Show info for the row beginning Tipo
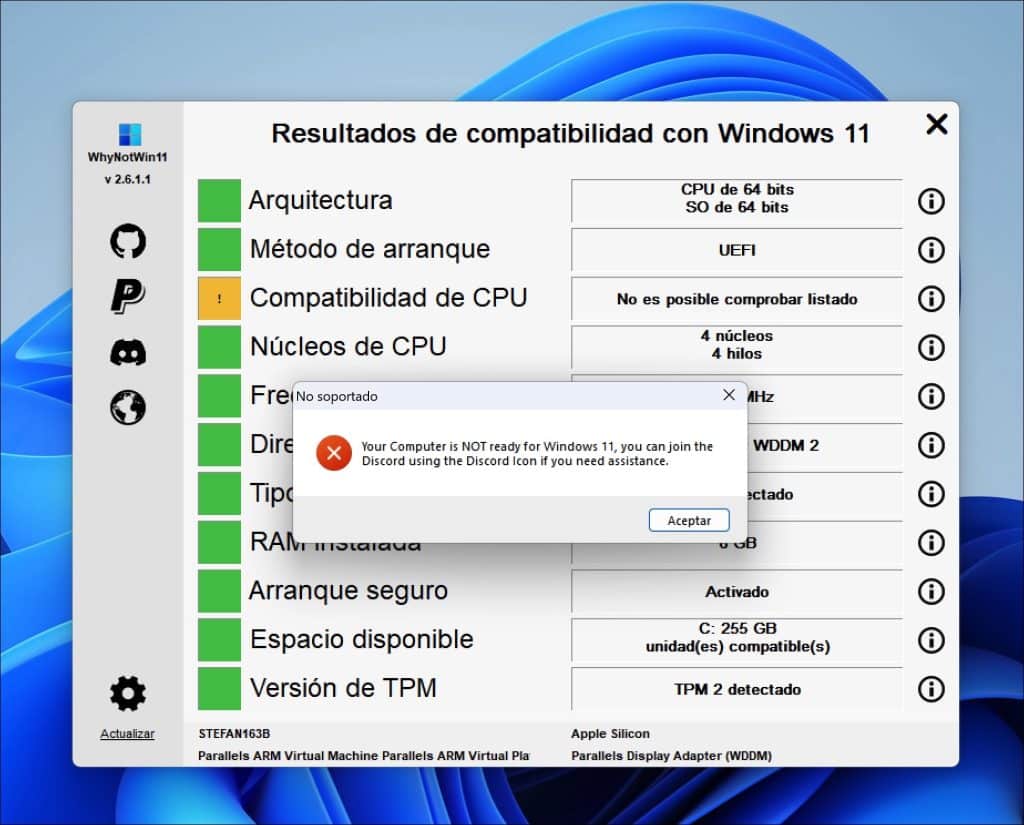The image size is (1024, 825). coord(931,494)
